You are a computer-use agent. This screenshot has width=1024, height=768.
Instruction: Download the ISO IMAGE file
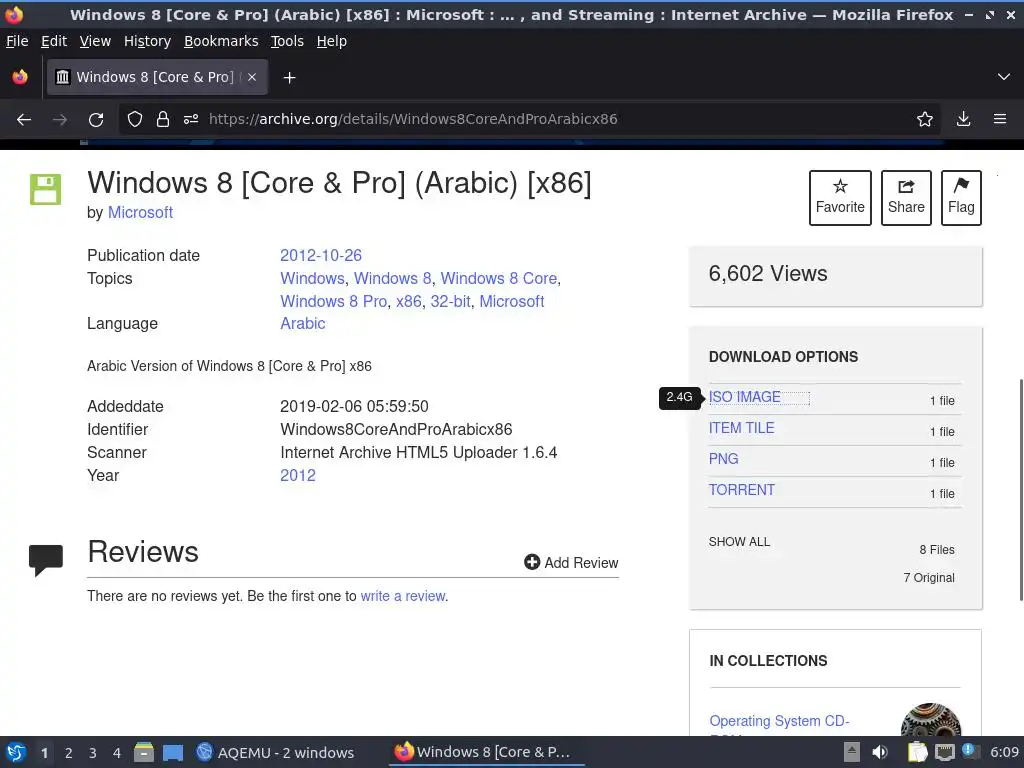[x=744, y=397]
